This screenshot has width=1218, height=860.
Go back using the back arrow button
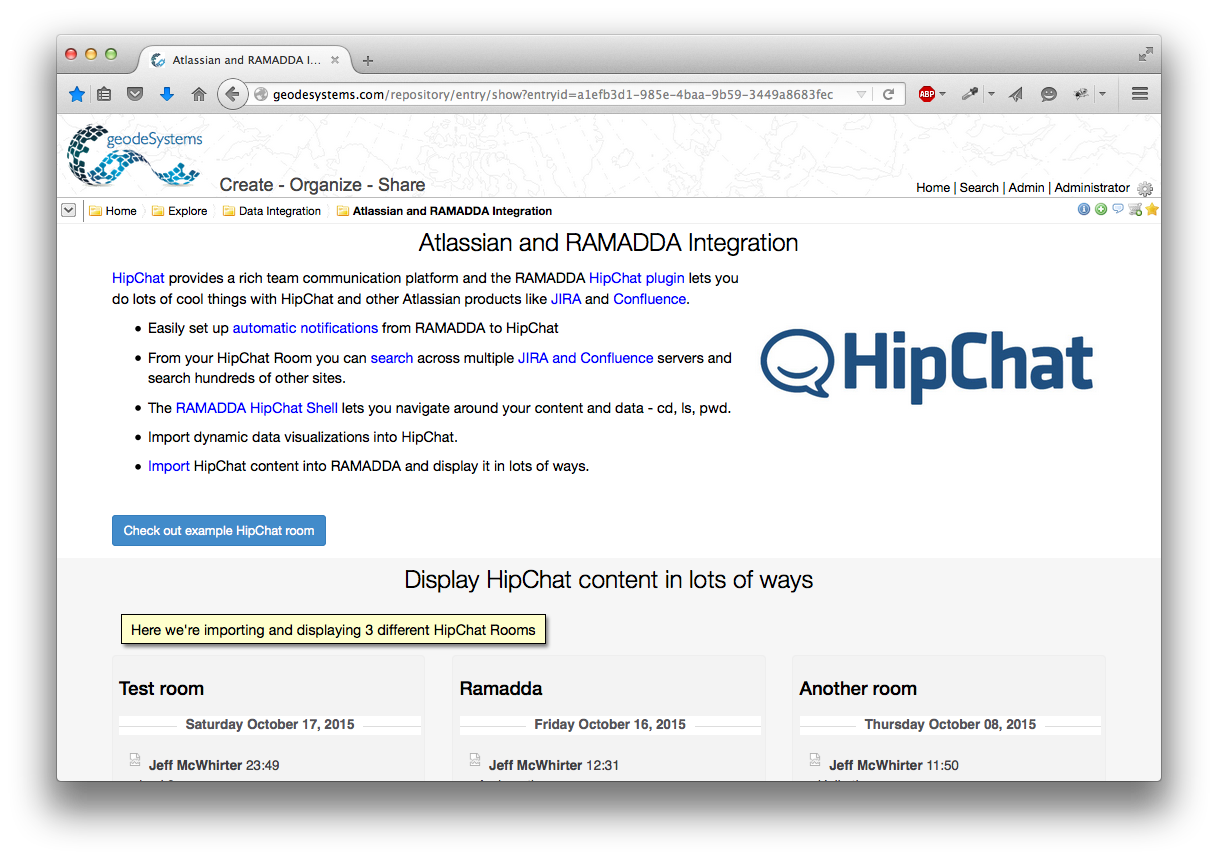point(232,94)
